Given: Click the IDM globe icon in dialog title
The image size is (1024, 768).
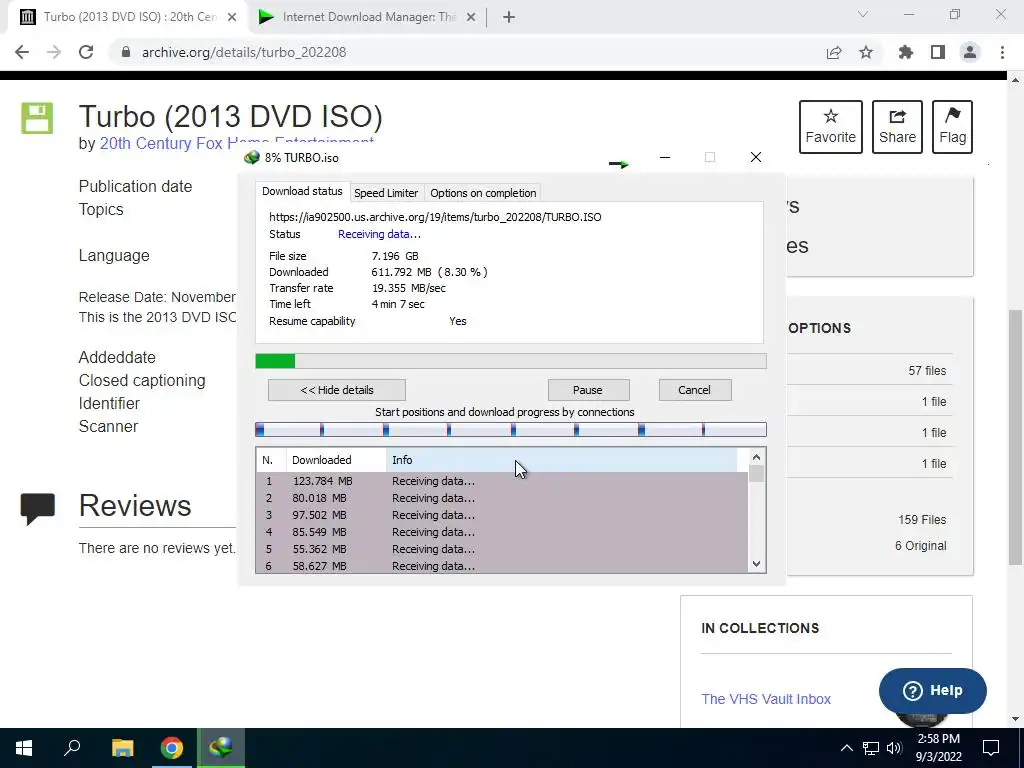Looking at the screenshot, I should click(252, 157).
